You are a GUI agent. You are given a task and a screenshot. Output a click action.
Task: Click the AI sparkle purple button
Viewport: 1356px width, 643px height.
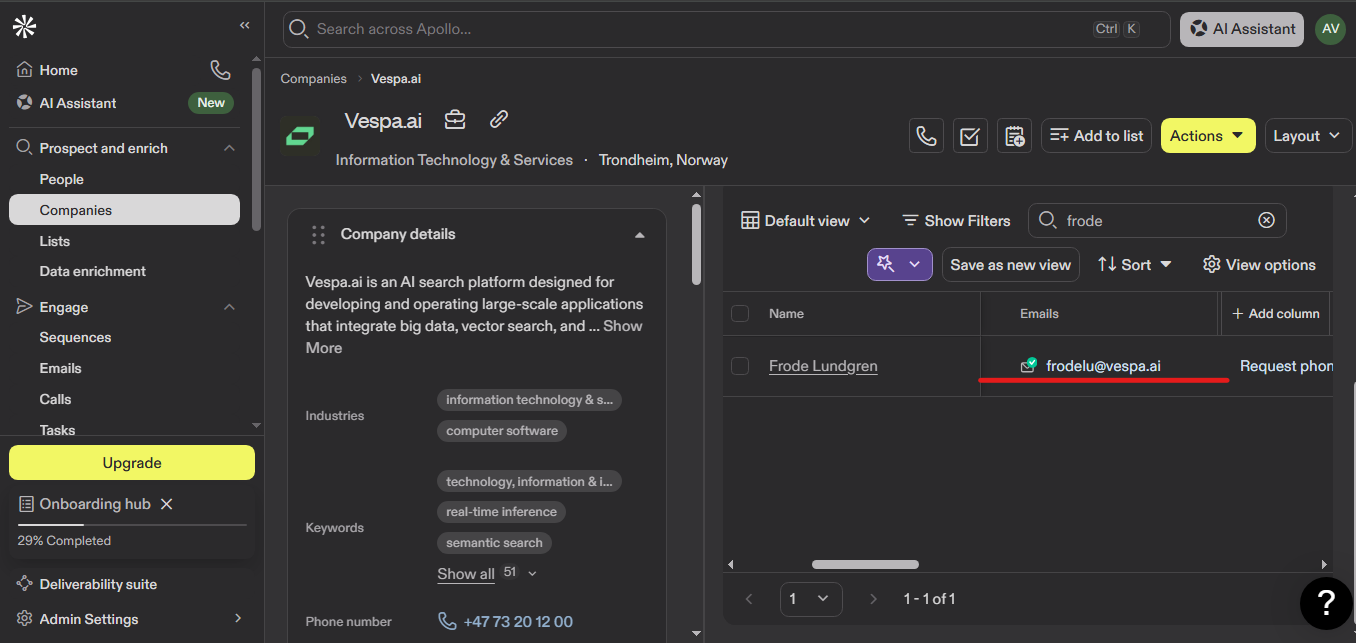(899, 264)
